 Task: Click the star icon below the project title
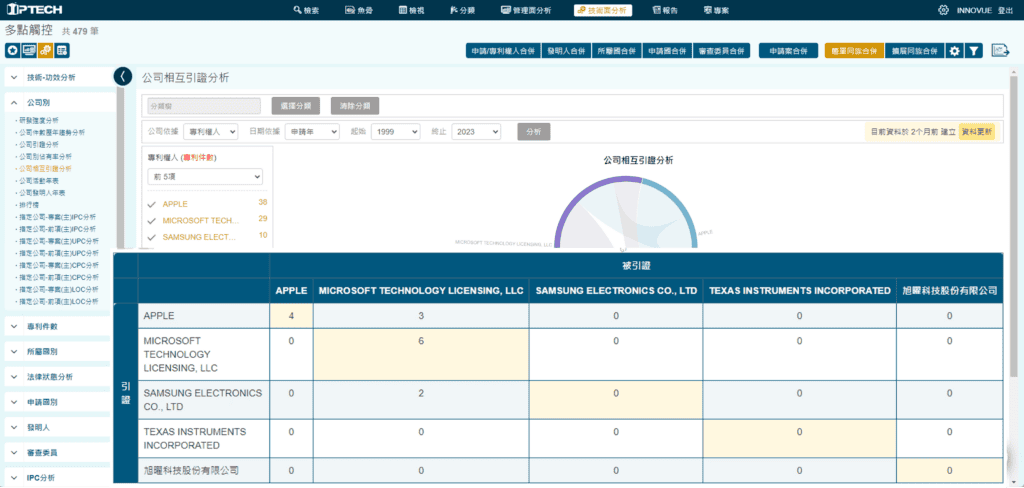pos(12,50)
